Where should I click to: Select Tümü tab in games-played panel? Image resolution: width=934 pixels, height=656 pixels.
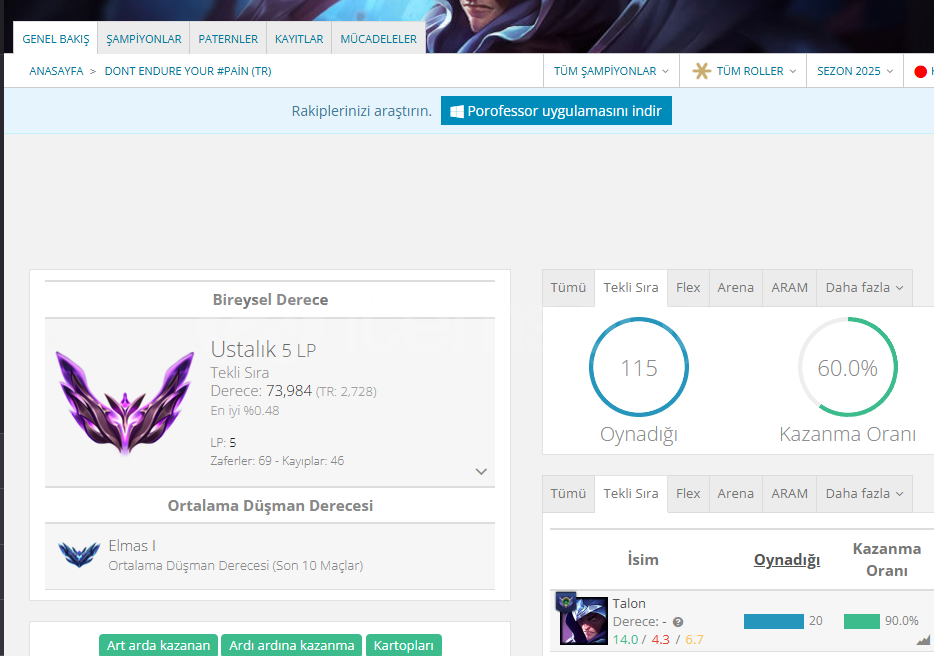click(568, 287)
